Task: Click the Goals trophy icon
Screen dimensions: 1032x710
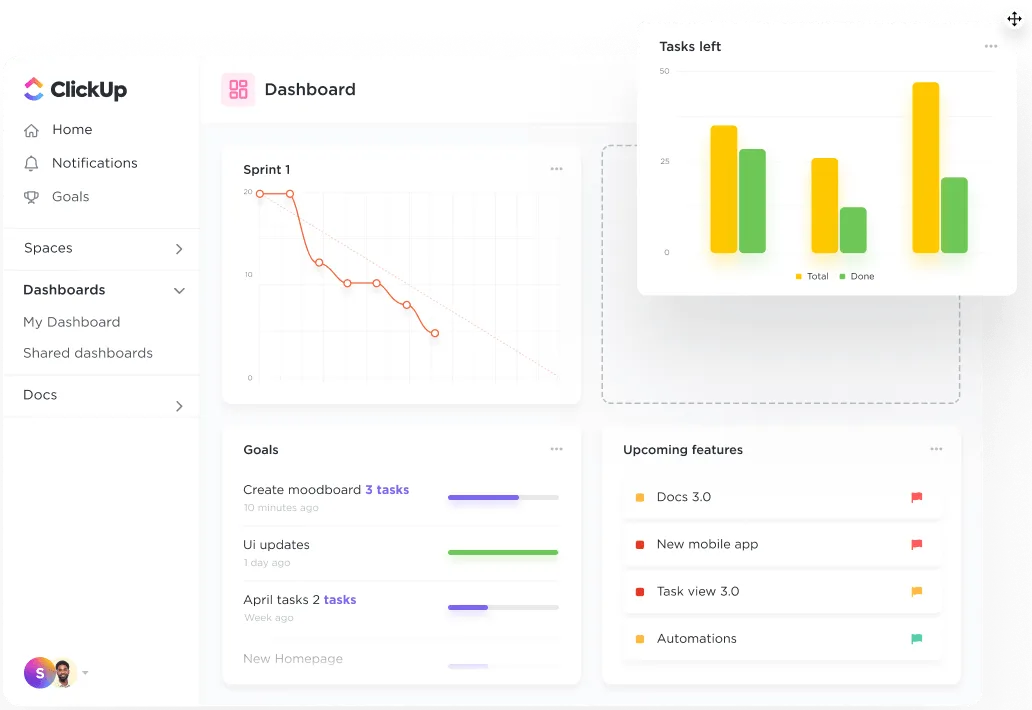Action: 31,197
